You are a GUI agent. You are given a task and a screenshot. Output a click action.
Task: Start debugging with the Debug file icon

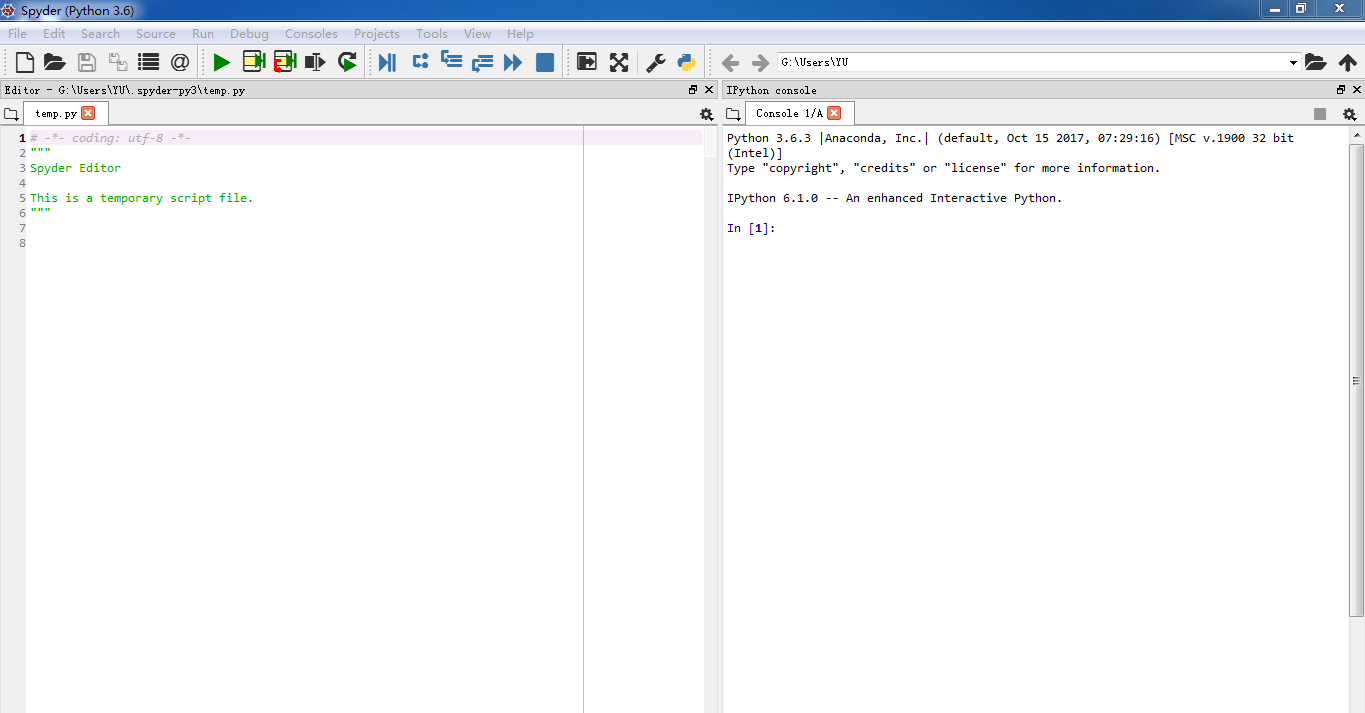pyautogui.click(x=387, y=63)
